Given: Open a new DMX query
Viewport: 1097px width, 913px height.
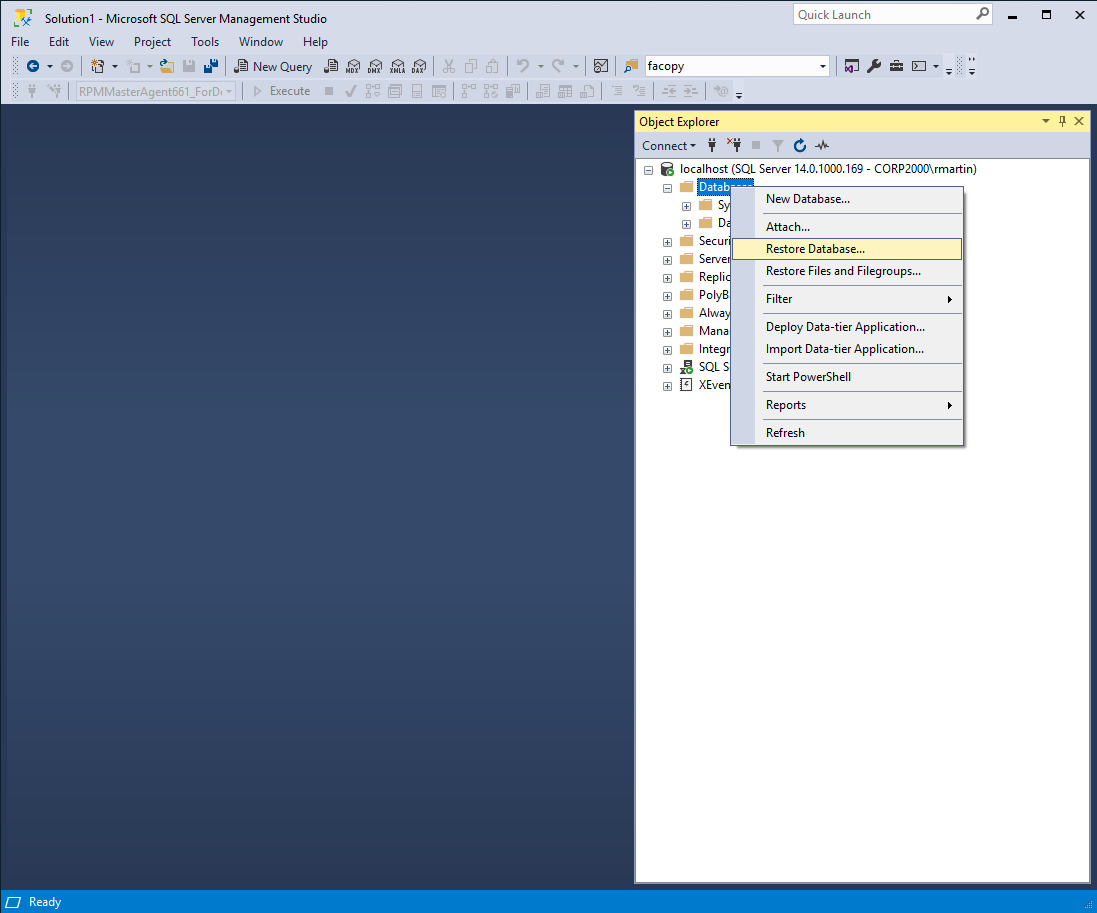Looking at the screenshot, I should (x=375, y=66).
